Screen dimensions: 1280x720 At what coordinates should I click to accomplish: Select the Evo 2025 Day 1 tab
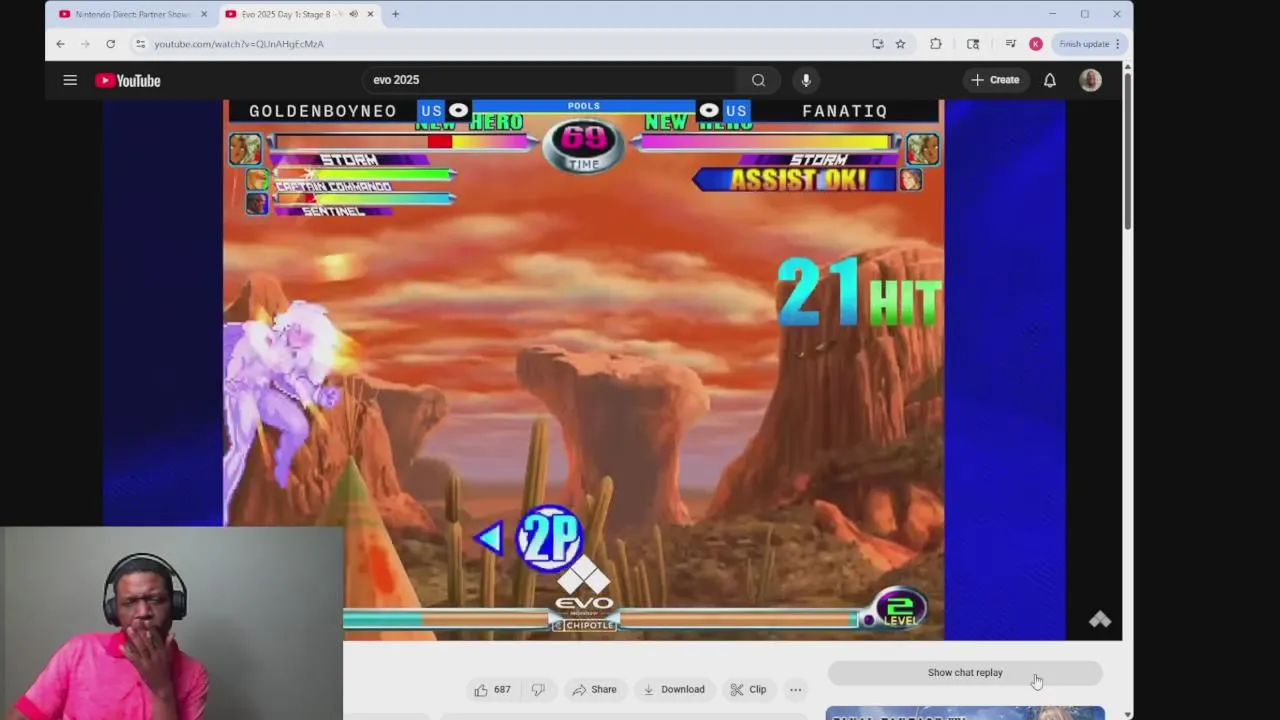[x=290, y=14]
